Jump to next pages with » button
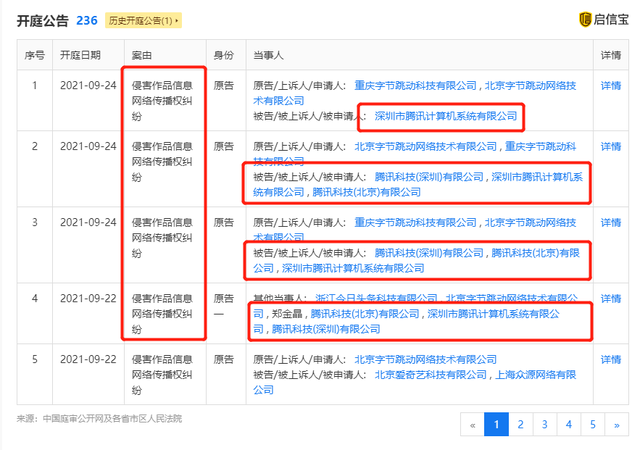Viewport: 640px width, 450px height. click(x=617, y=425)
